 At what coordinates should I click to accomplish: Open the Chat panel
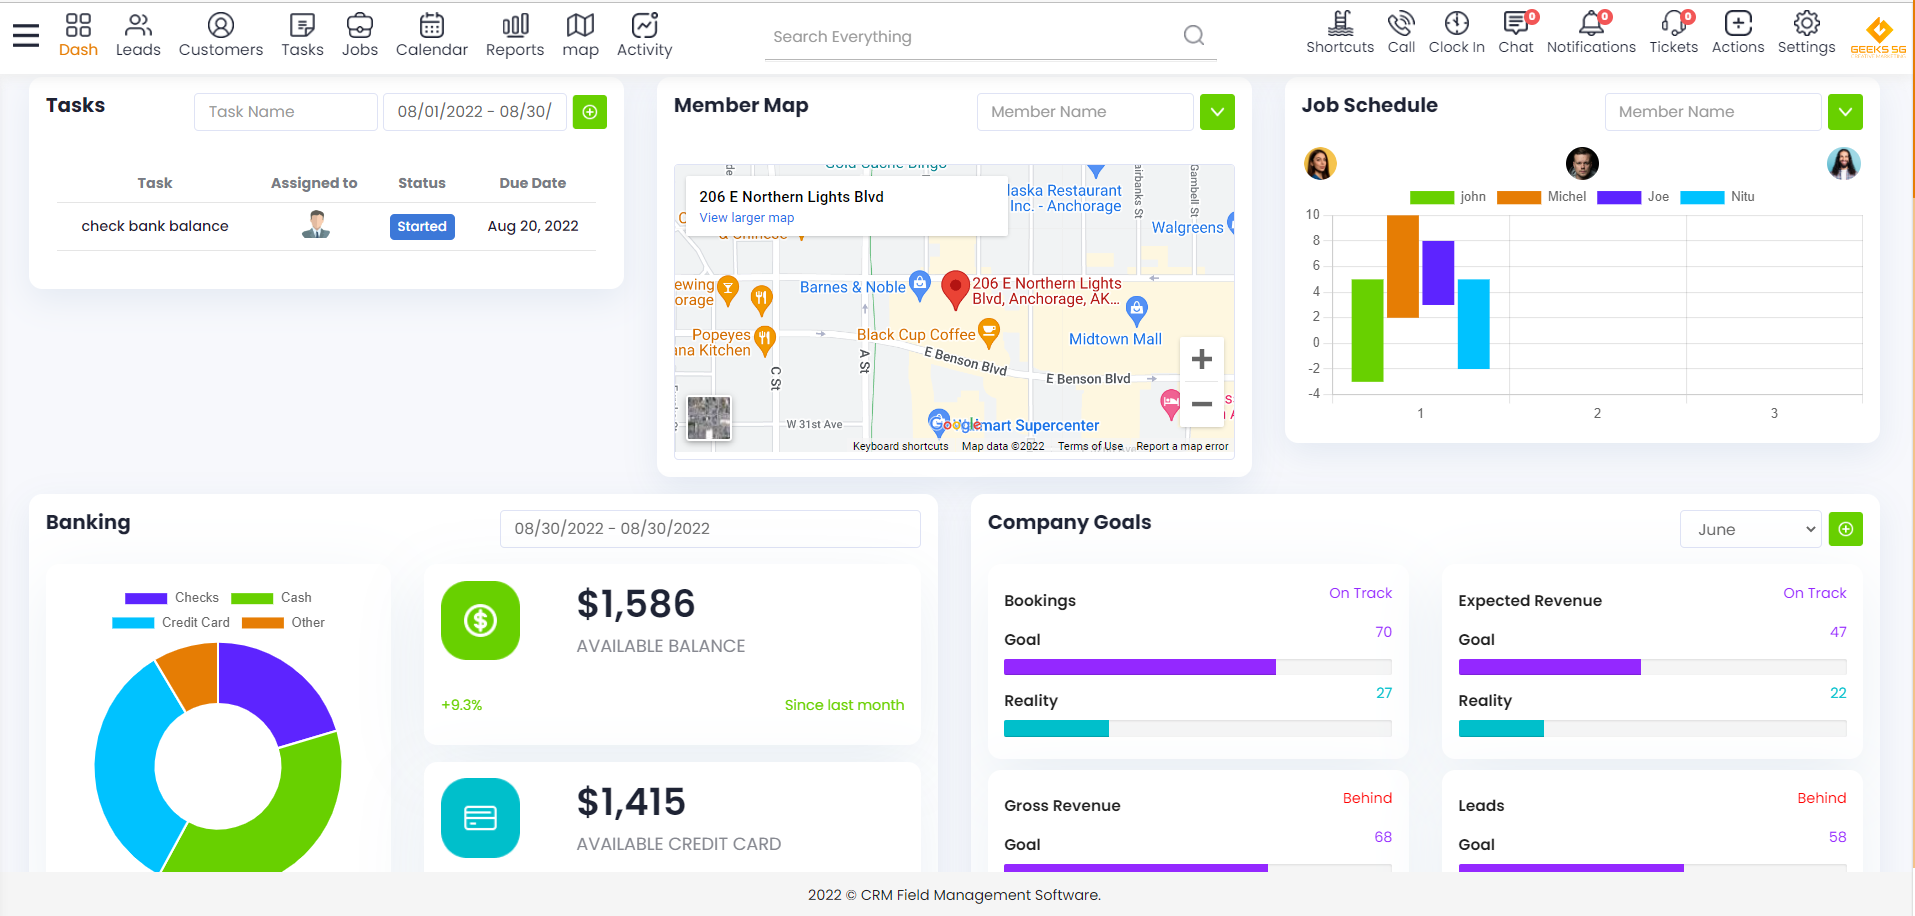click(x=1515, y=35)
